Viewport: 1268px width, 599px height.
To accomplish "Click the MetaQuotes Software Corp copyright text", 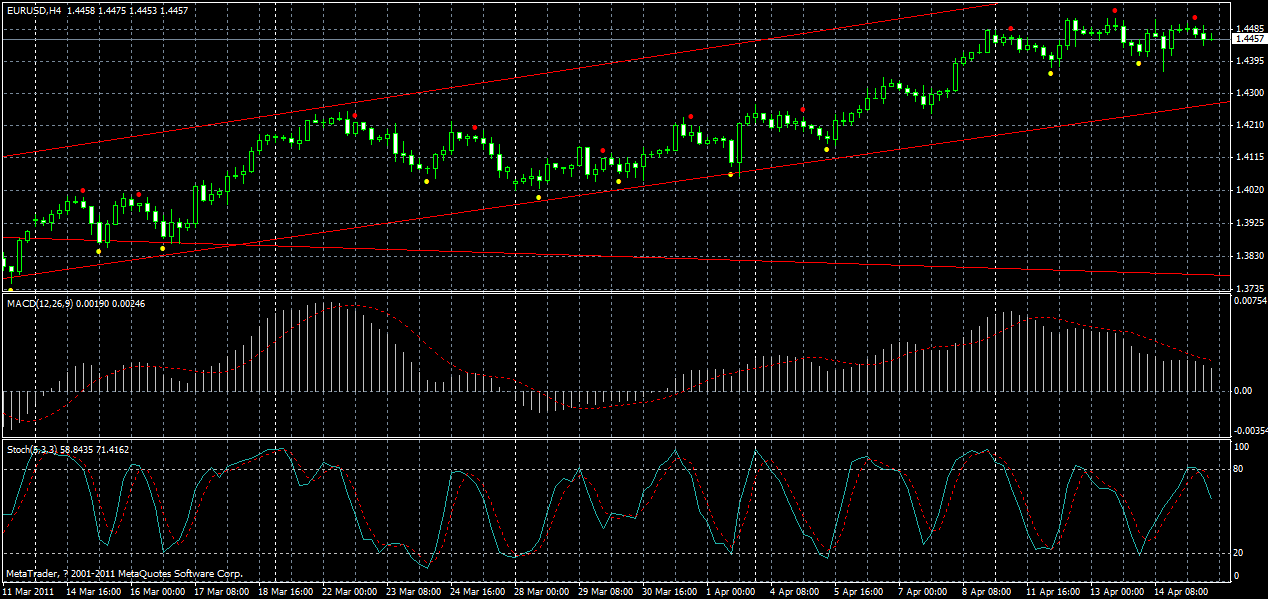I will click(x=125, y=574).
